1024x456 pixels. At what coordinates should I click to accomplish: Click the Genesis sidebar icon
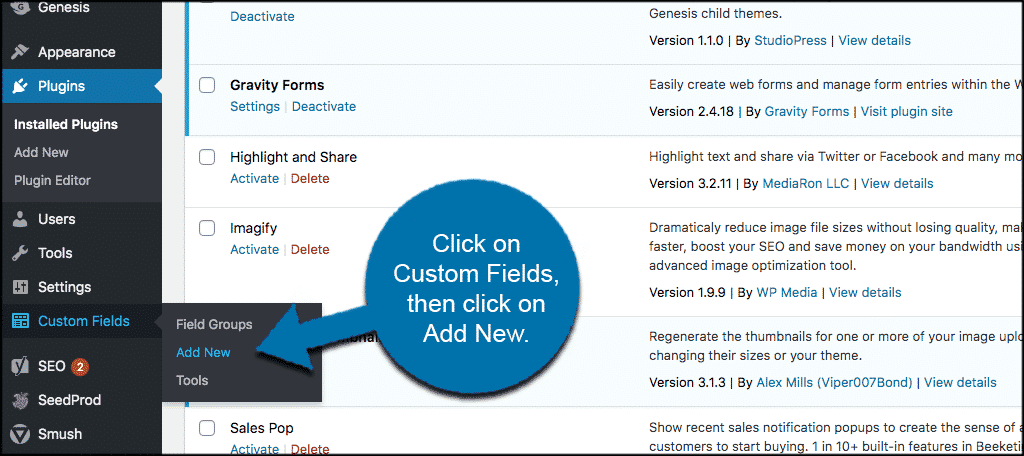(x=21, y=9)
